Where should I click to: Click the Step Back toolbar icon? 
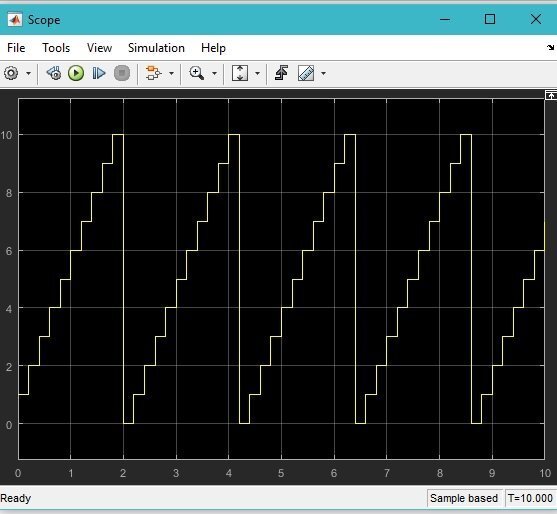54,74
